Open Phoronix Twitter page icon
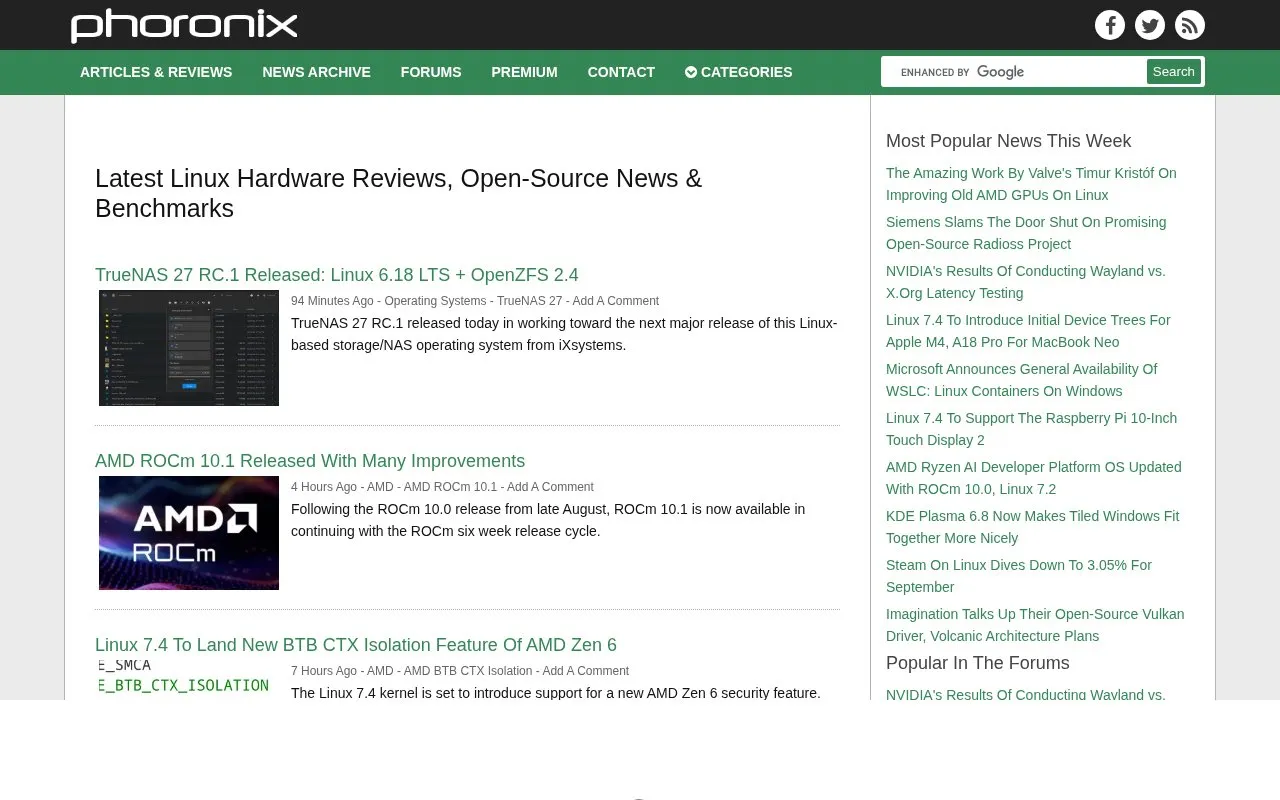This screenshot has width=1280, height=800. [x=1150, y=25]
